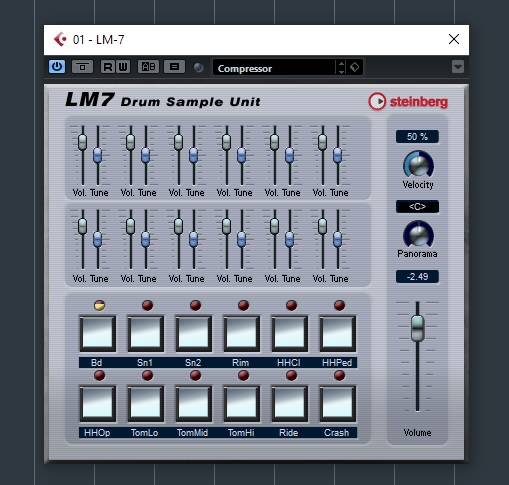Trigger the Bd drum pad
The width and height of the screenshot is (509, 485).
click(98, 334)
